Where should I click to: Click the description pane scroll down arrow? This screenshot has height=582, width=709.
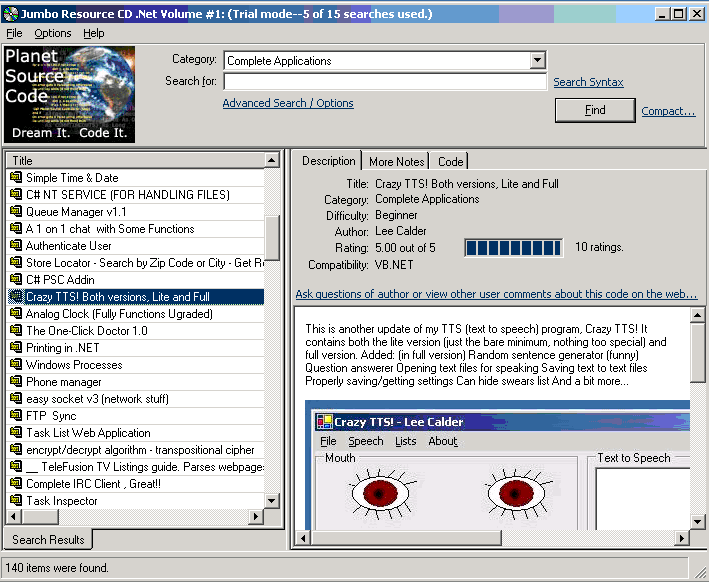point(697,522)
